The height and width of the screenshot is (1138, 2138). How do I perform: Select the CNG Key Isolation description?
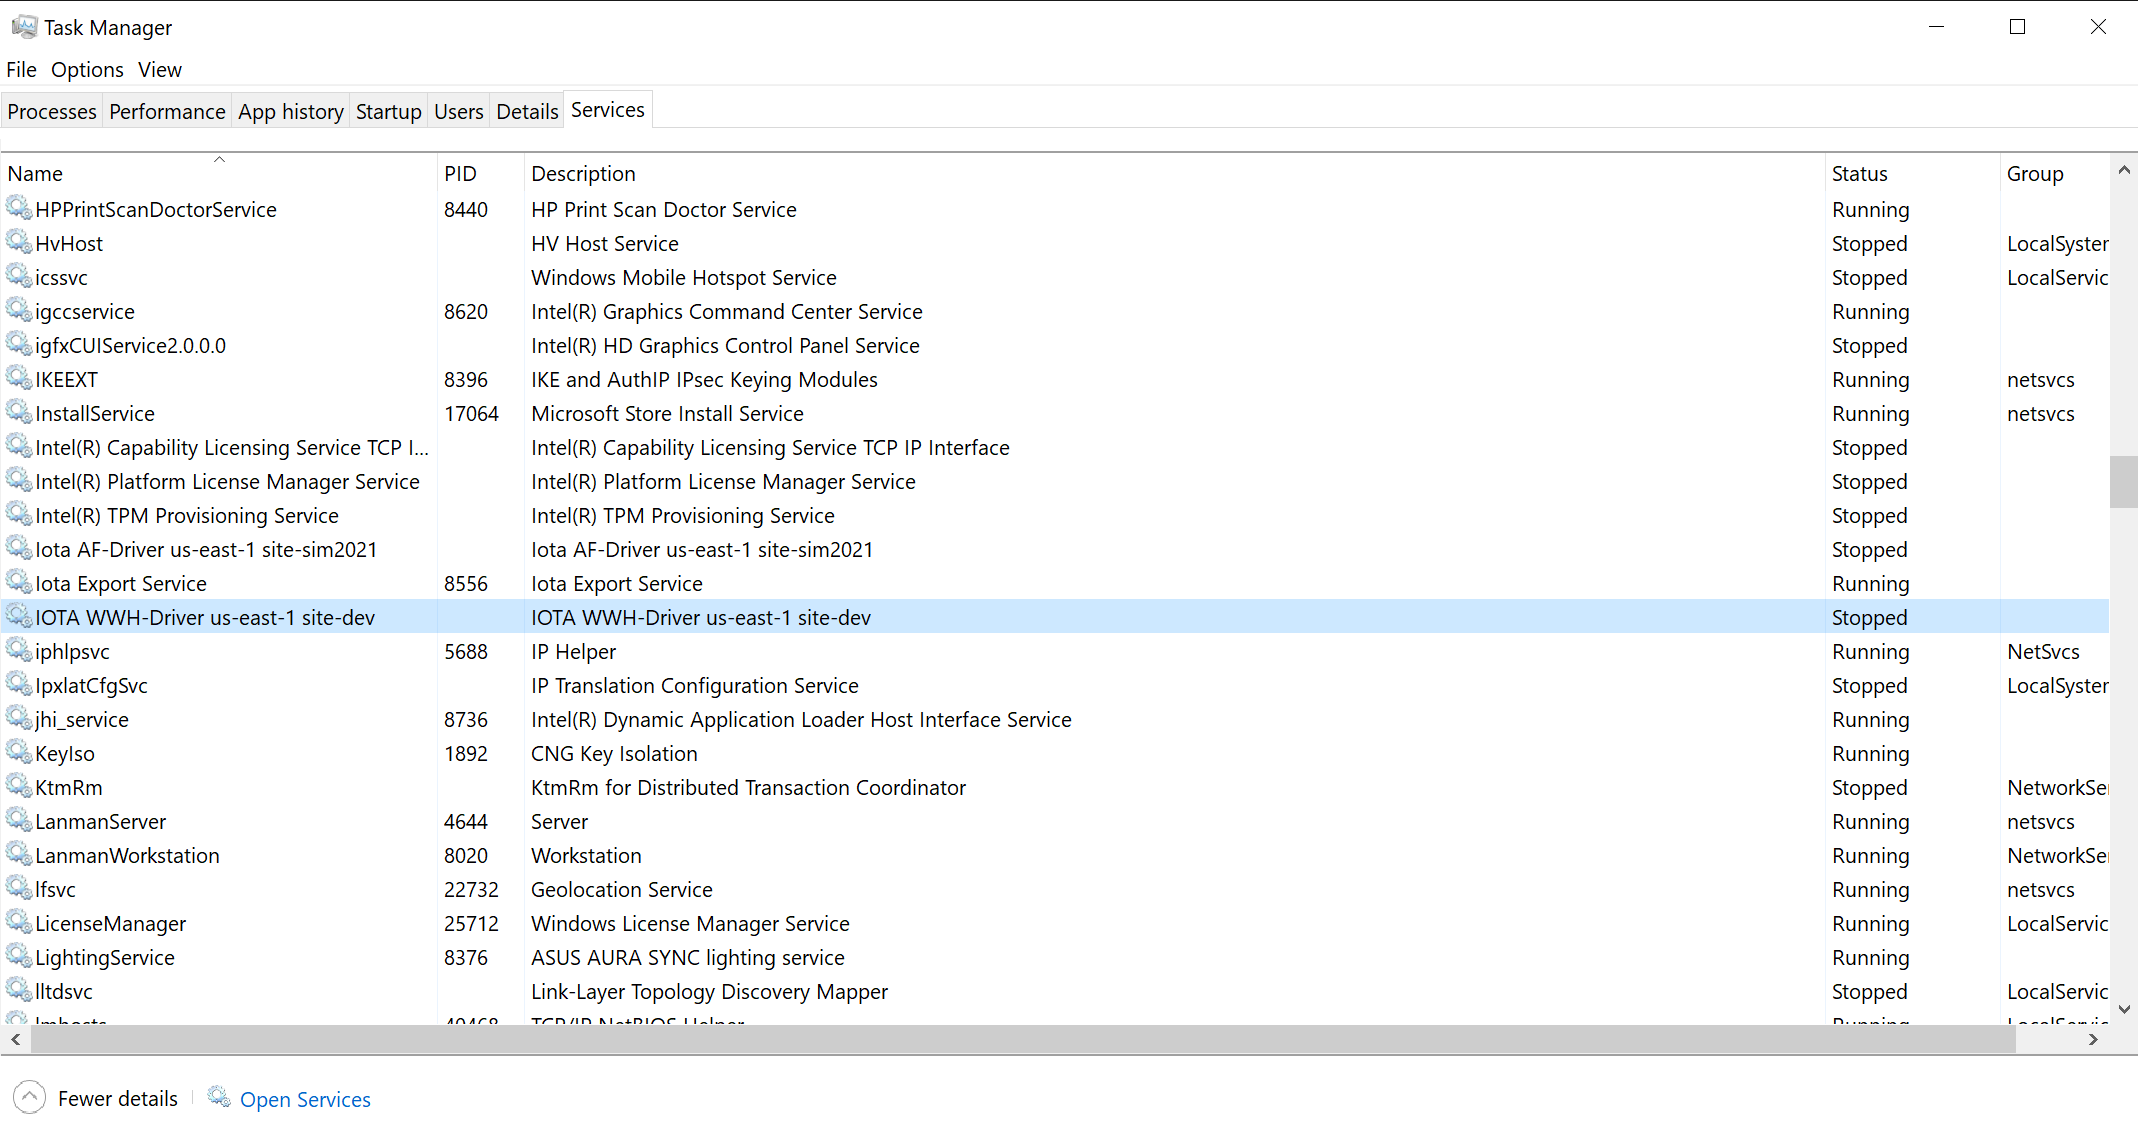coord(614,753)
